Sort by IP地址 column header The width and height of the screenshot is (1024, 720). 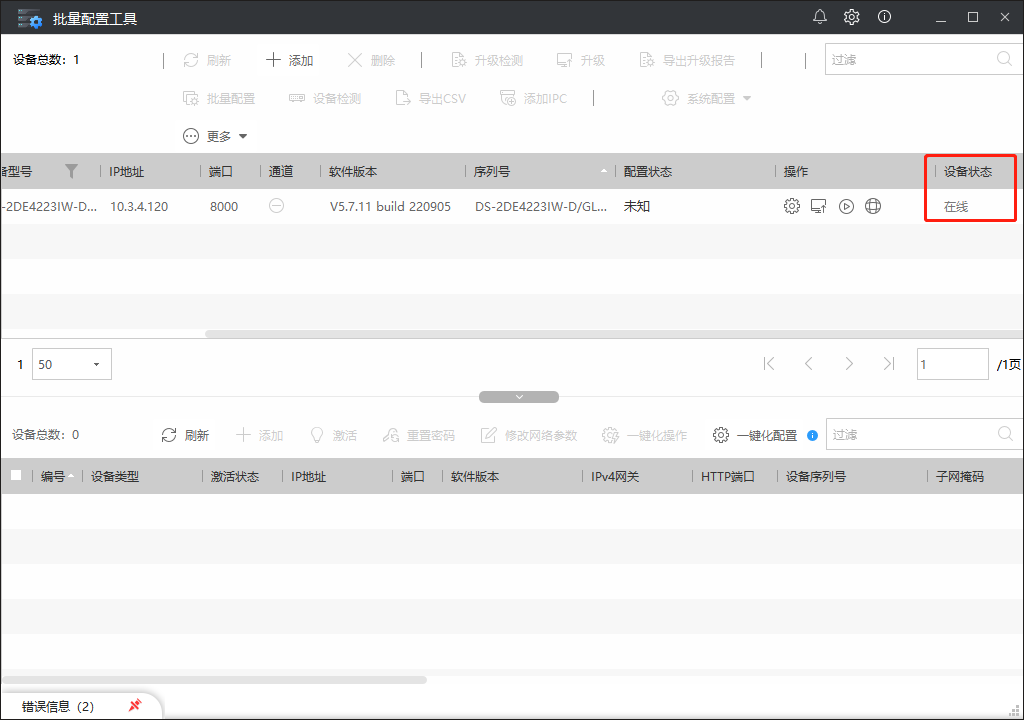(127, 172)
